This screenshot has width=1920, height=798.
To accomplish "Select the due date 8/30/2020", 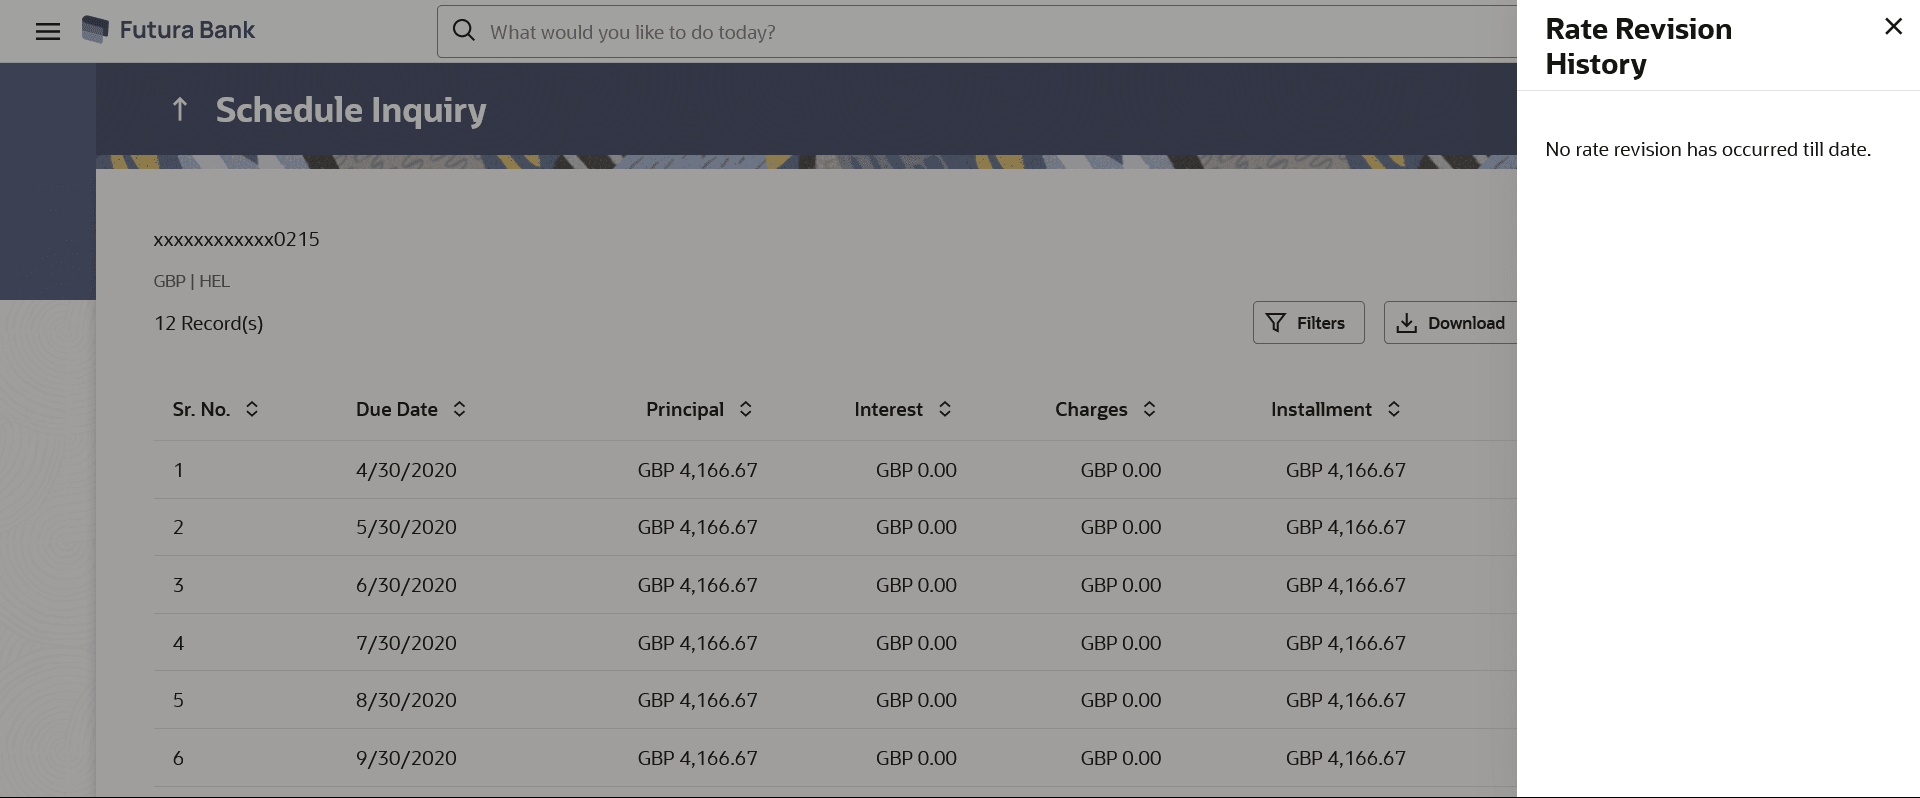I will 406,700.
